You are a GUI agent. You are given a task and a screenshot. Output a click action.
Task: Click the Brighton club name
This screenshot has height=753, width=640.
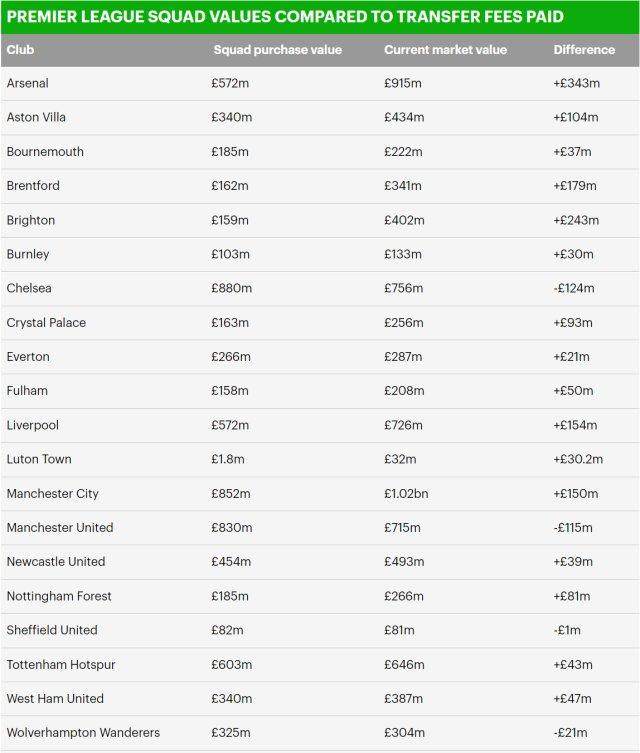pyautogui.click(x=30, y=220)
